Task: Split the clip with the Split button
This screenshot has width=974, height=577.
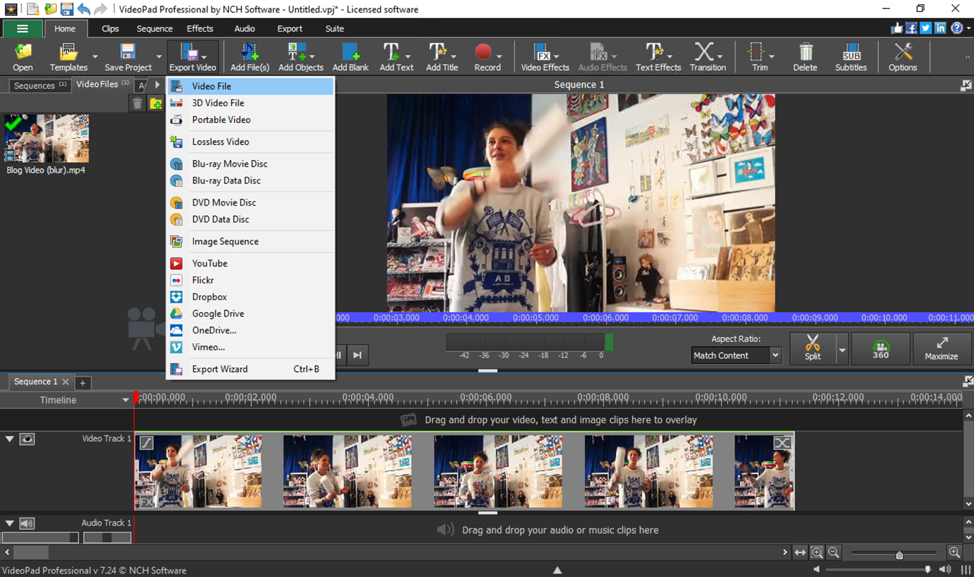Action: click(812, 348)
